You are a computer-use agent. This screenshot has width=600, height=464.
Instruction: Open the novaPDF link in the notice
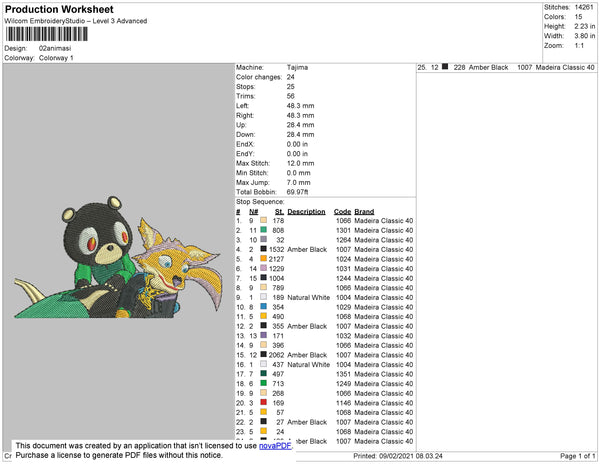point(275,446)
